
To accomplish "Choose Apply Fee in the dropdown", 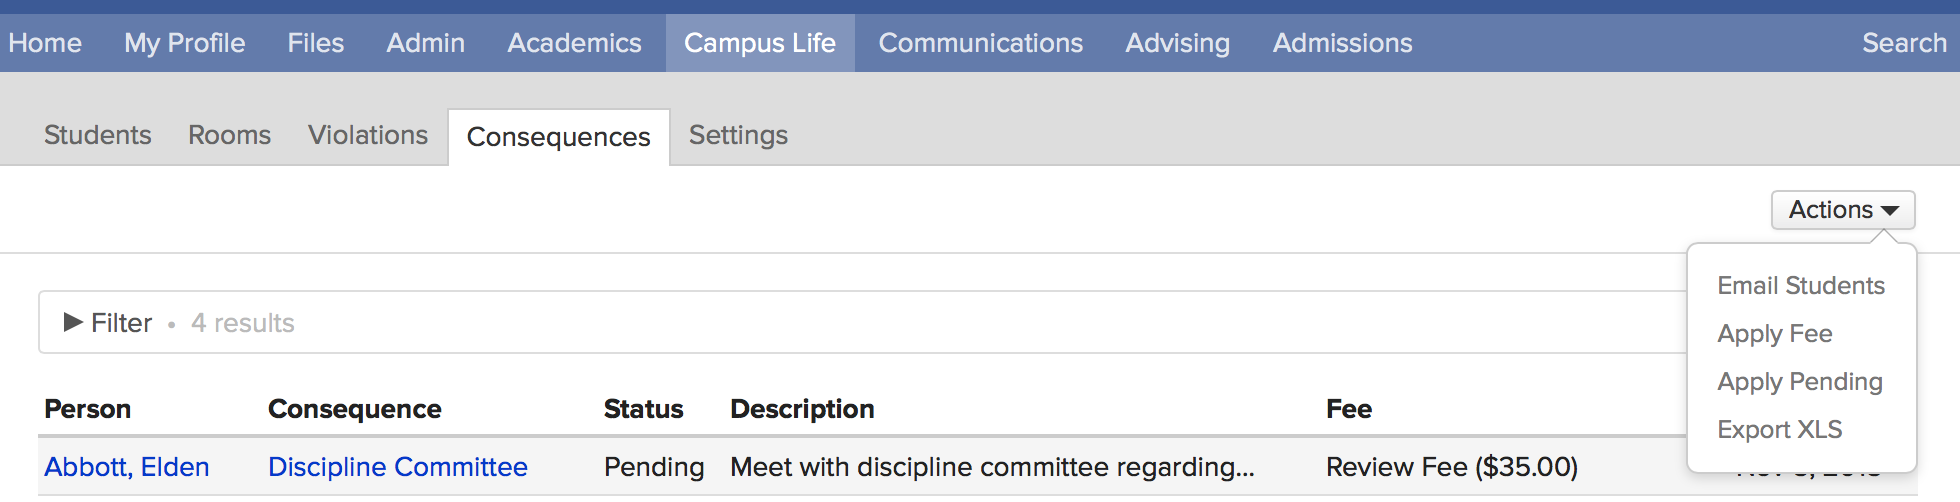I will (1774, 334).
